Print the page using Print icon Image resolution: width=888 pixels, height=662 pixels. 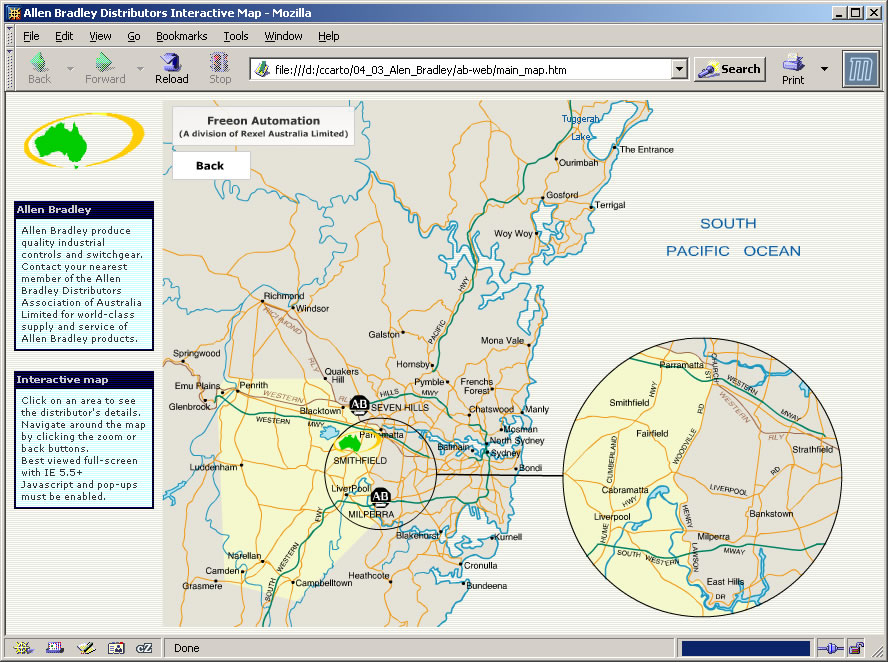(793, 69)
